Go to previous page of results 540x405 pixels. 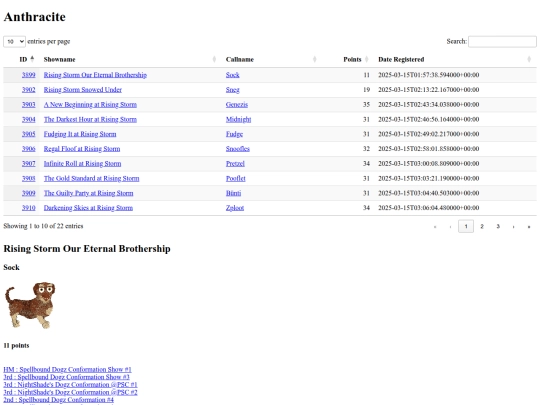(450, 227)
